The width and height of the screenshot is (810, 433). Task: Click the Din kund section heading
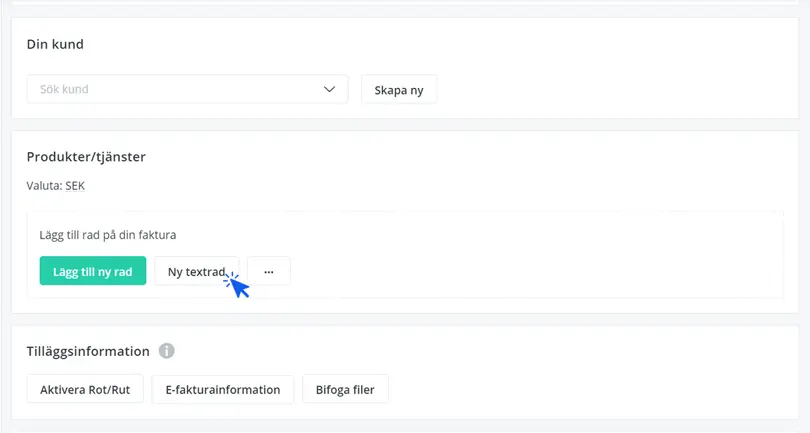point(55,44)
